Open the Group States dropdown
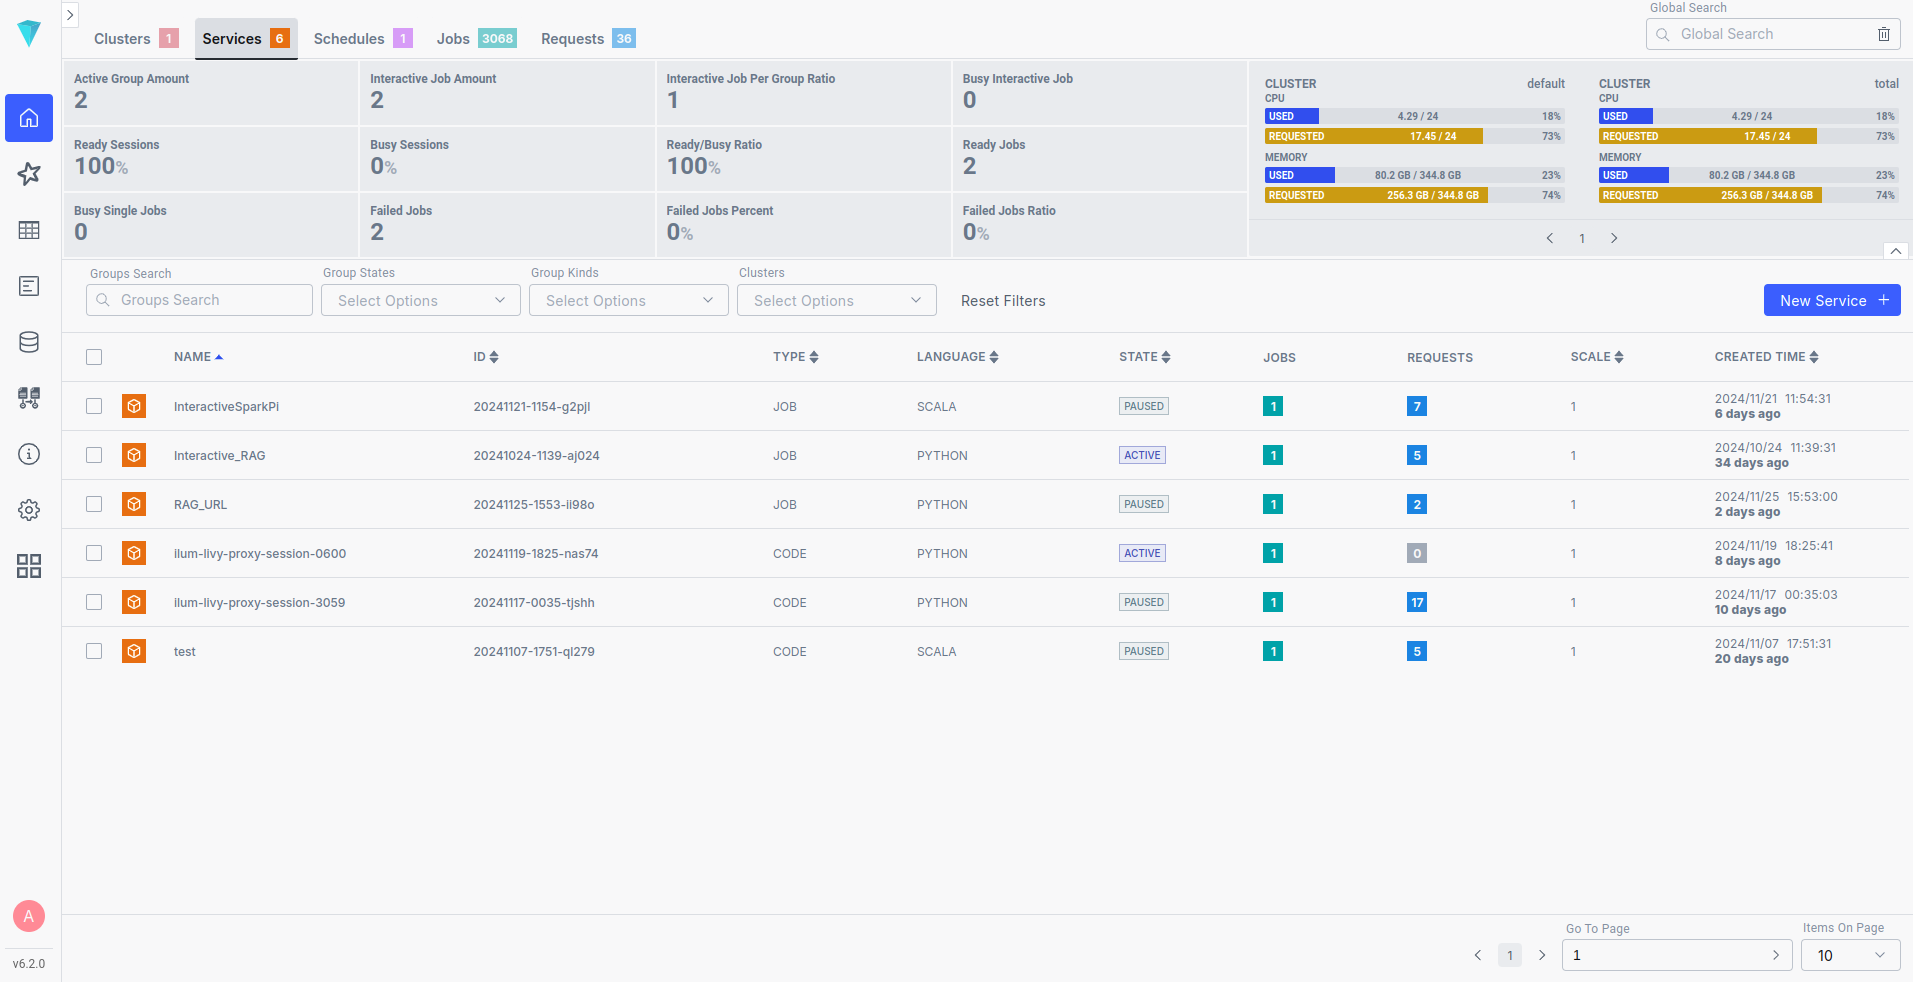 coord(420,300)
